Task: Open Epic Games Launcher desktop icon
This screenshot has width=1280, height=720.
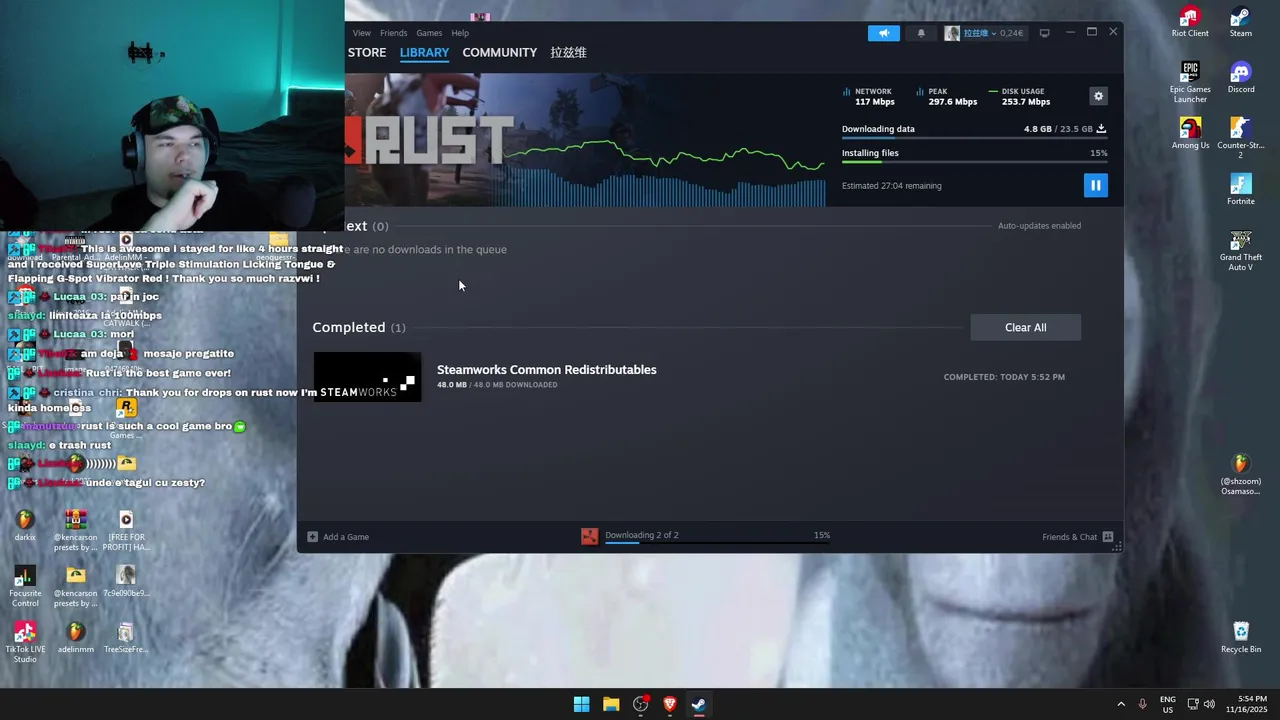Action: 1190,83
